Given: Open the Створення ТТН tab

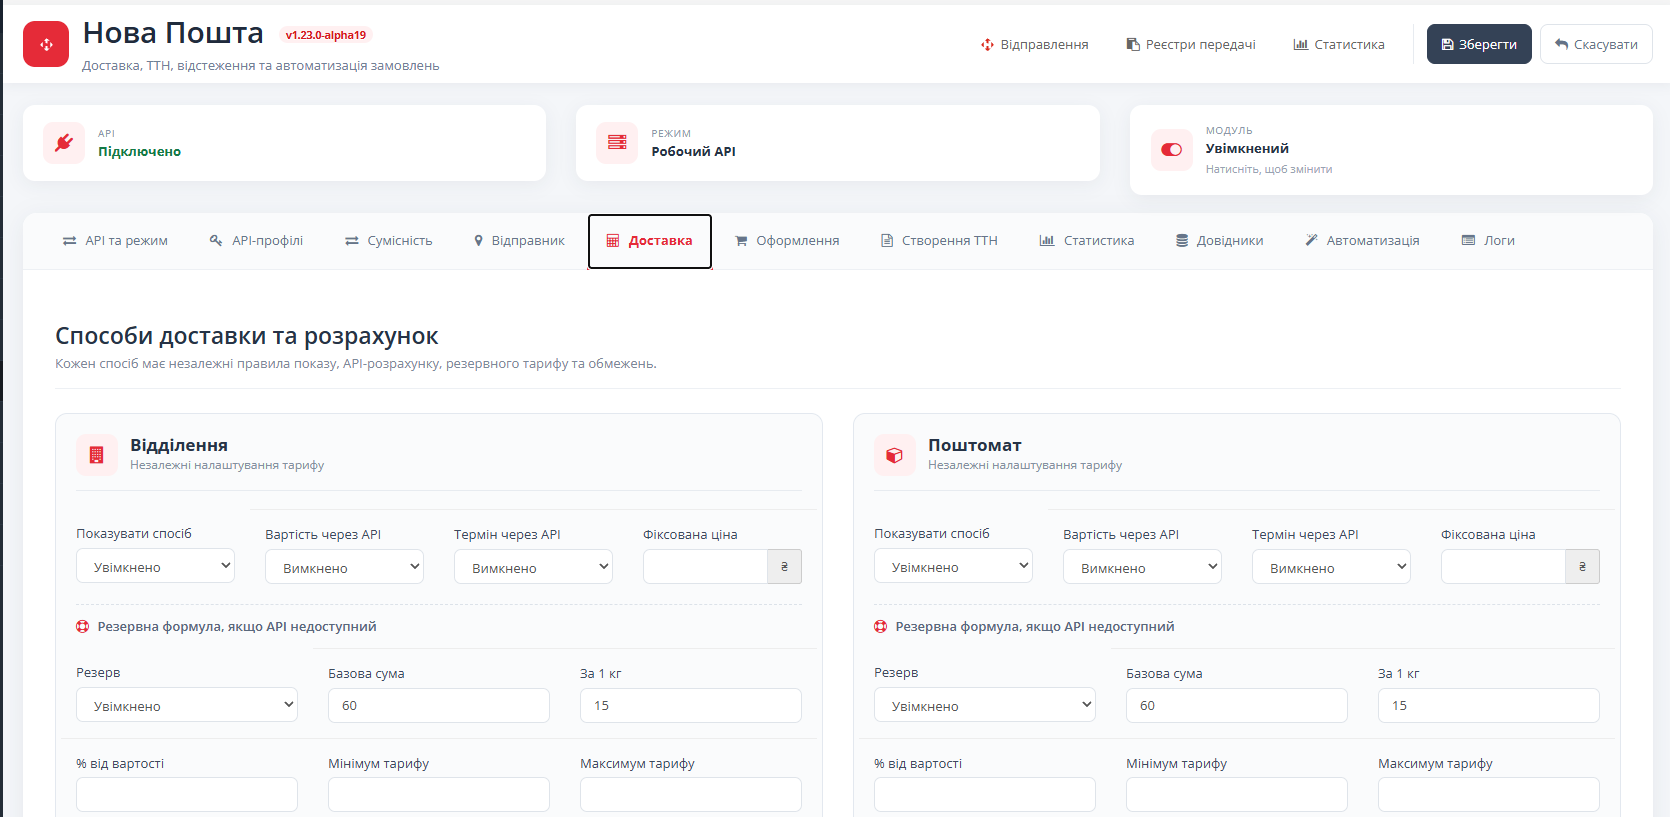Looking at the screenshot, I should tap(939, 241).
